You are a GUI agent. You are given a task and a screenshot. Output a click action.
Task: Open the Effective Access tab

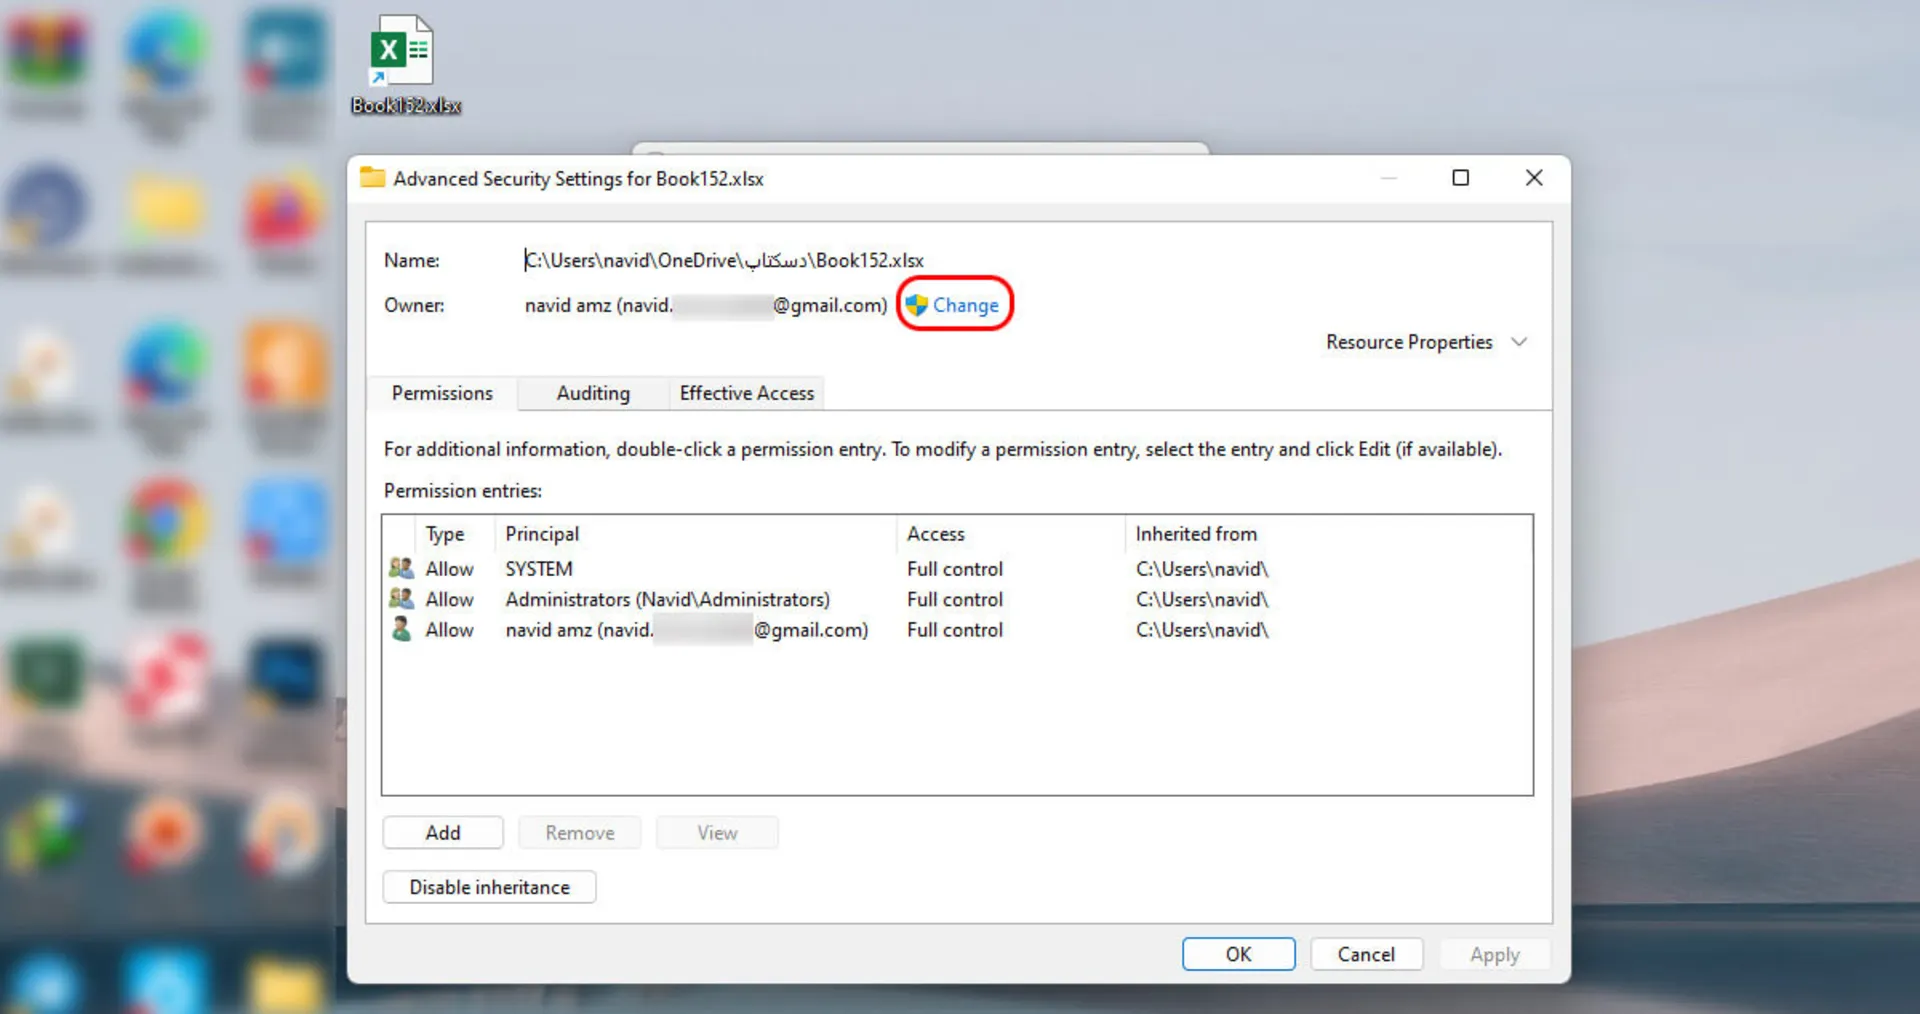click(746, 393)
